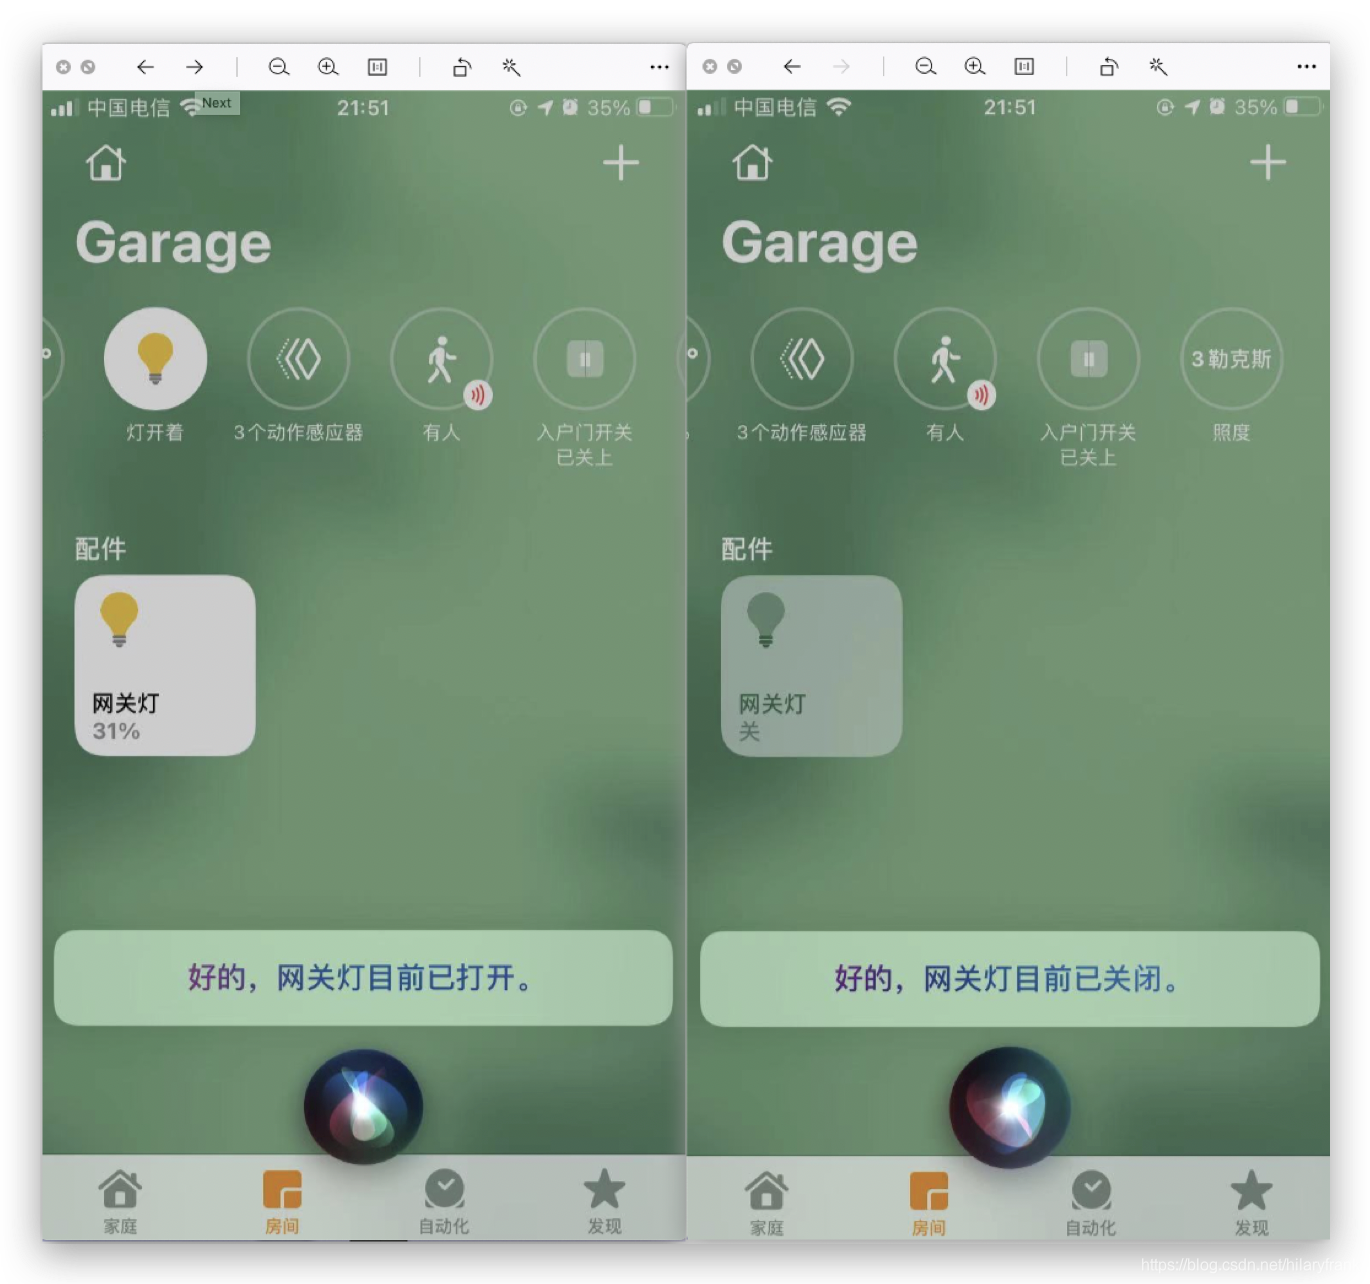The image size is (1370, 1284).
Task: Tap Garage title in right phone
Action: (x=820, y=243)
